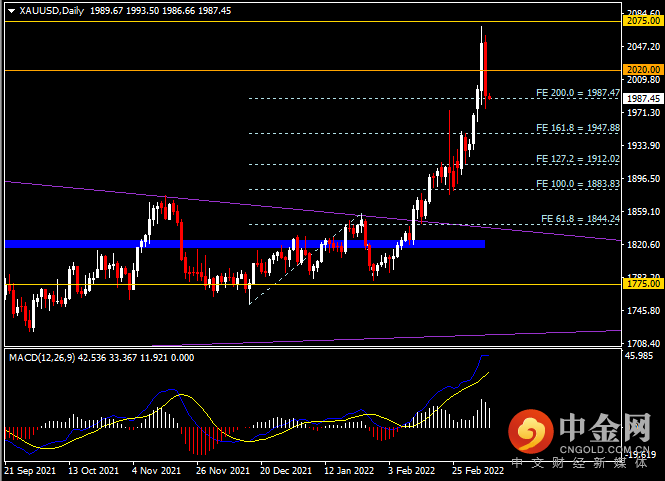Image resolution: width=665 pixels, height=481 pixels.
Task: Click the 1820.60 price axis value
Action: pyautogui.click(x=643, y=244)
